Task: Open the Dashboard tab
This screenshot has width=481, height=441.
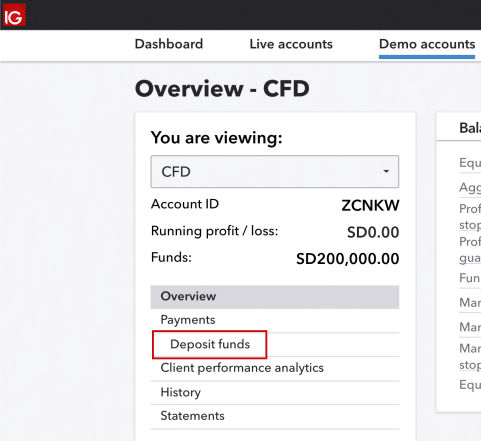Action: coord(169,44)
